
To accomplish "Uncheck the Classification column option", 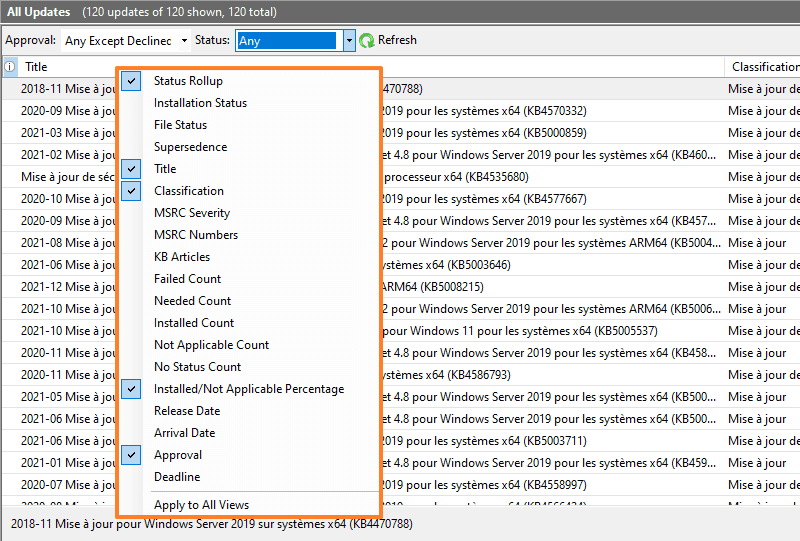I will tap(188, 191).
